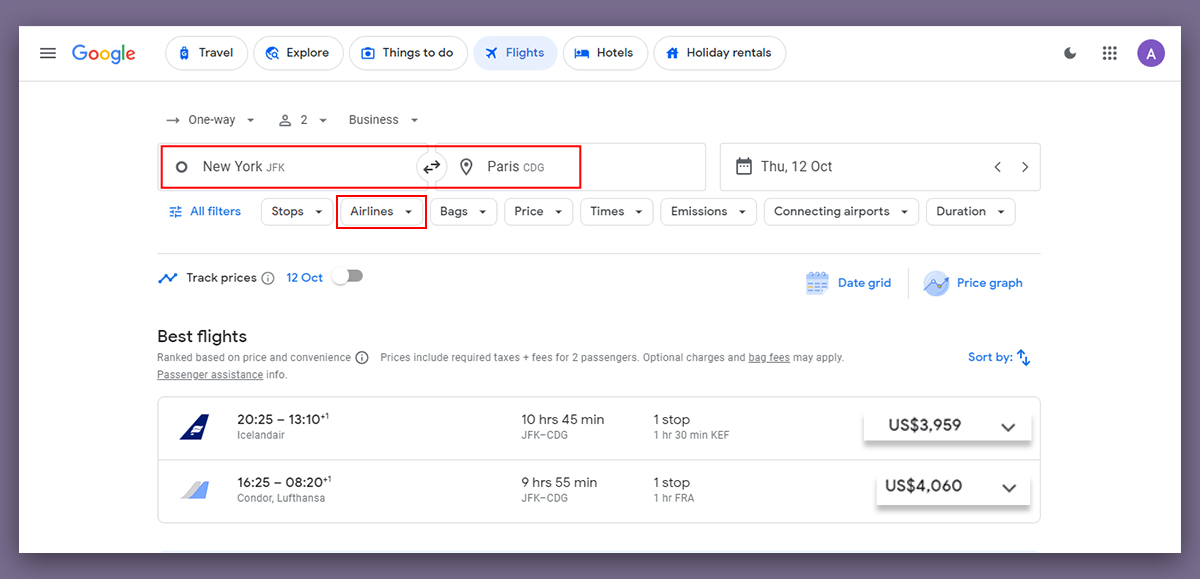The image size is (1200, 579).
Task: Open the Duration filter dropdown
Action: click(971, 212)
